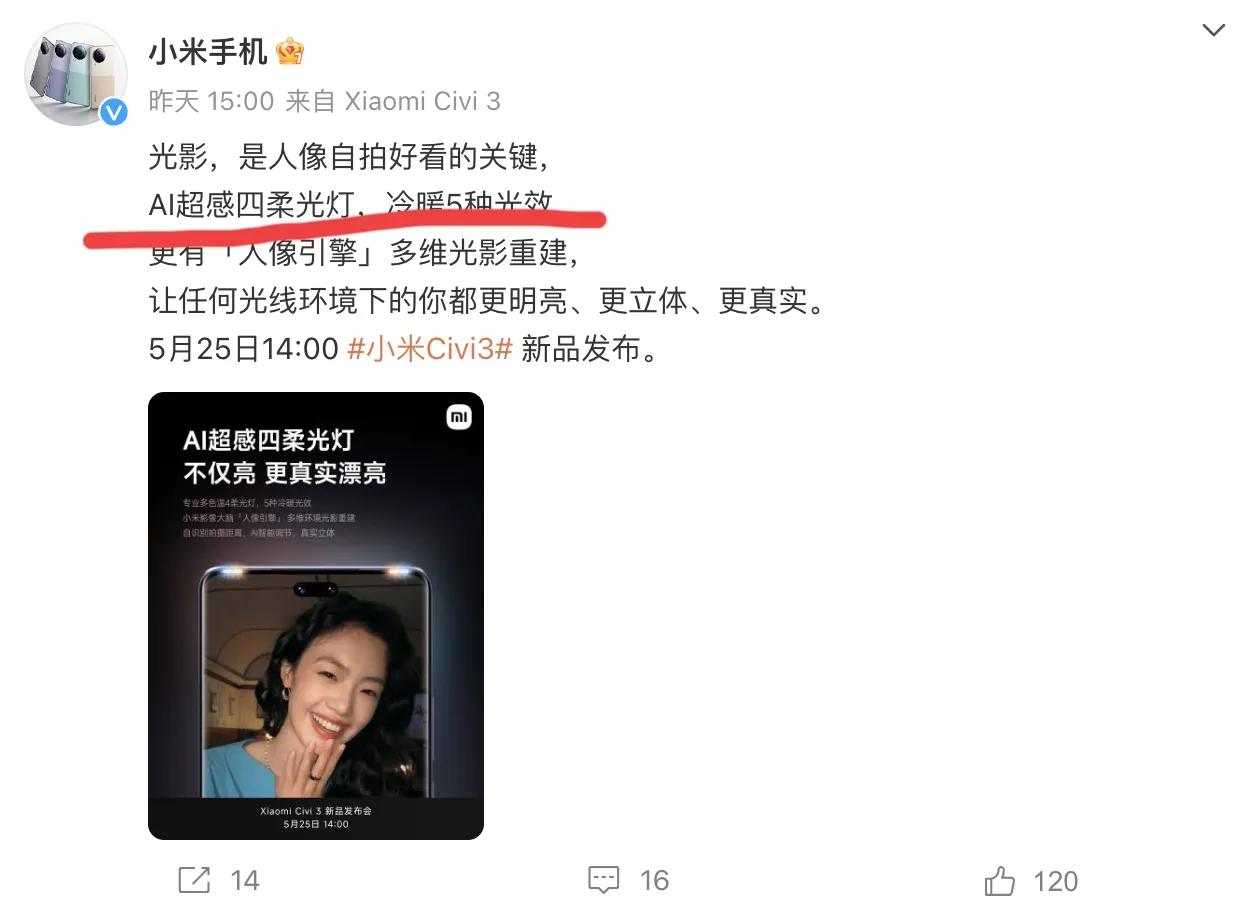Open the Xiaomi Civi 3 source link

click(x=422, y=101)
